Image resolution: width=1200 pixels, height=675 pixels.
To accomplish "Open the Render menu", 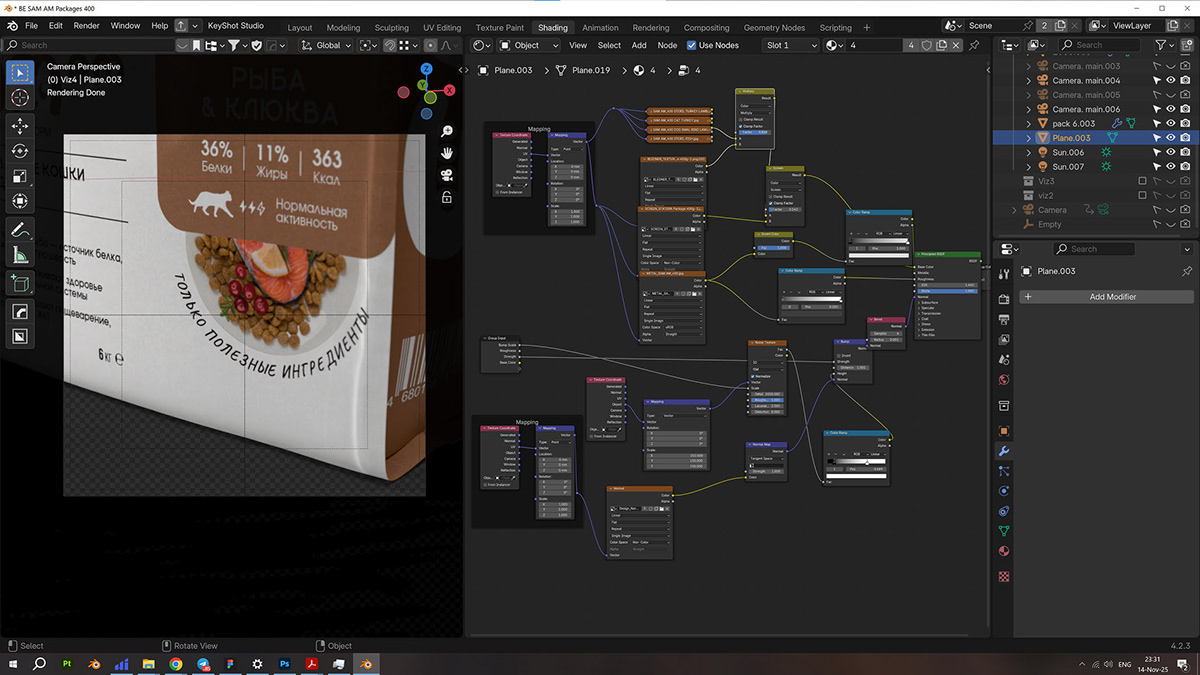I will 86,27.
